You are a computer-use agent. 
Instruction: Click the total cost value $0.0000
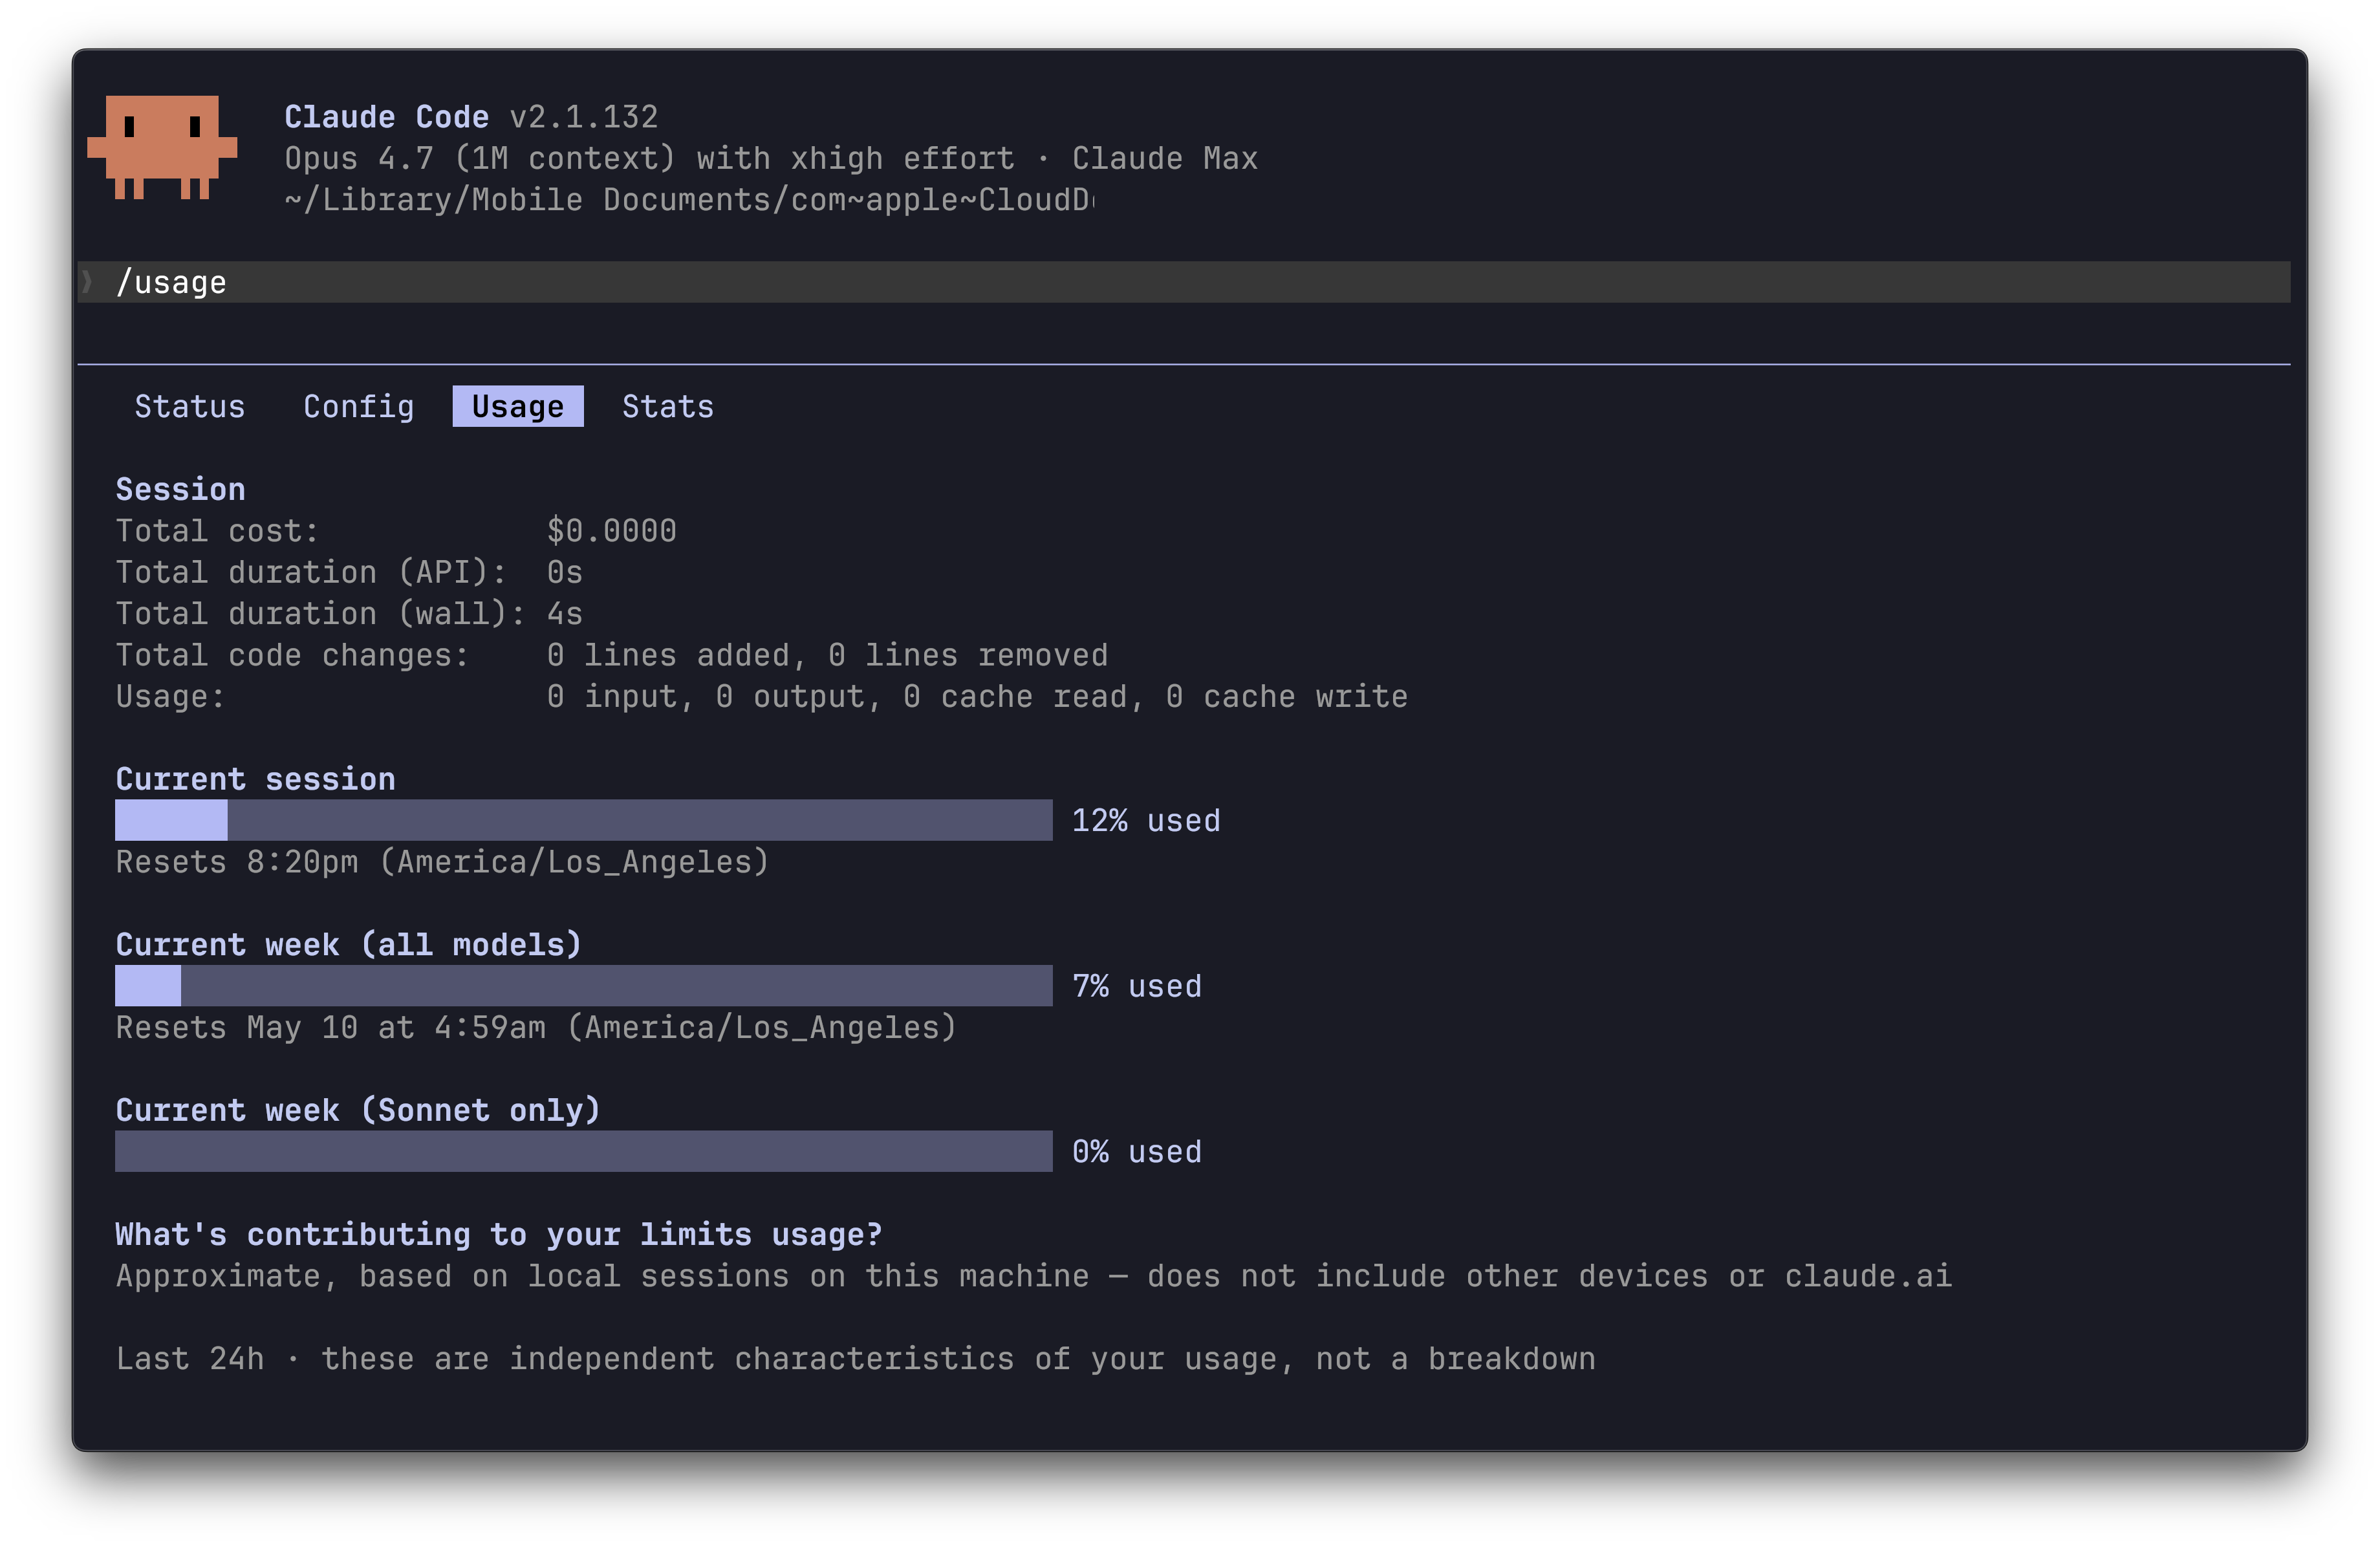click(612, 531)
